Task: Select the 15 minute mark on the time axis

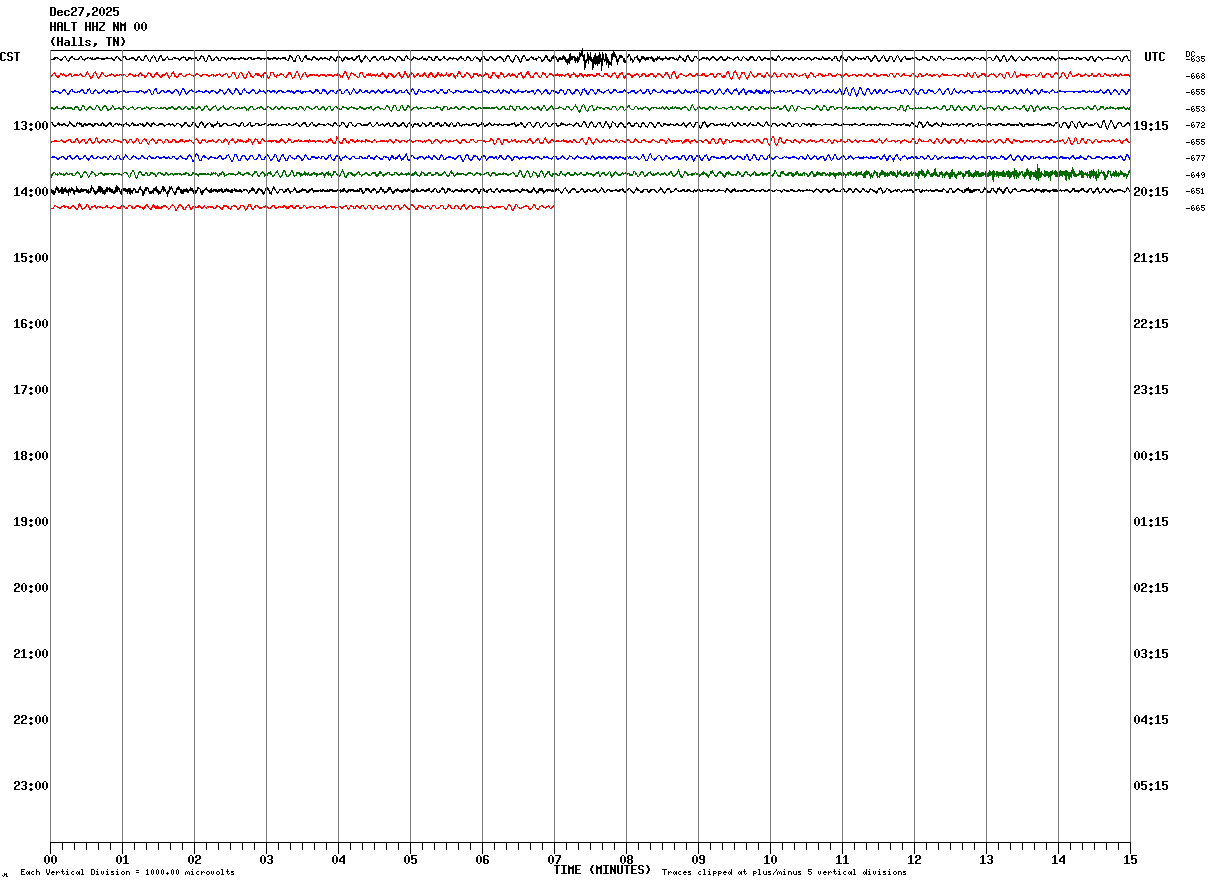Action: tap(1130, 859)
